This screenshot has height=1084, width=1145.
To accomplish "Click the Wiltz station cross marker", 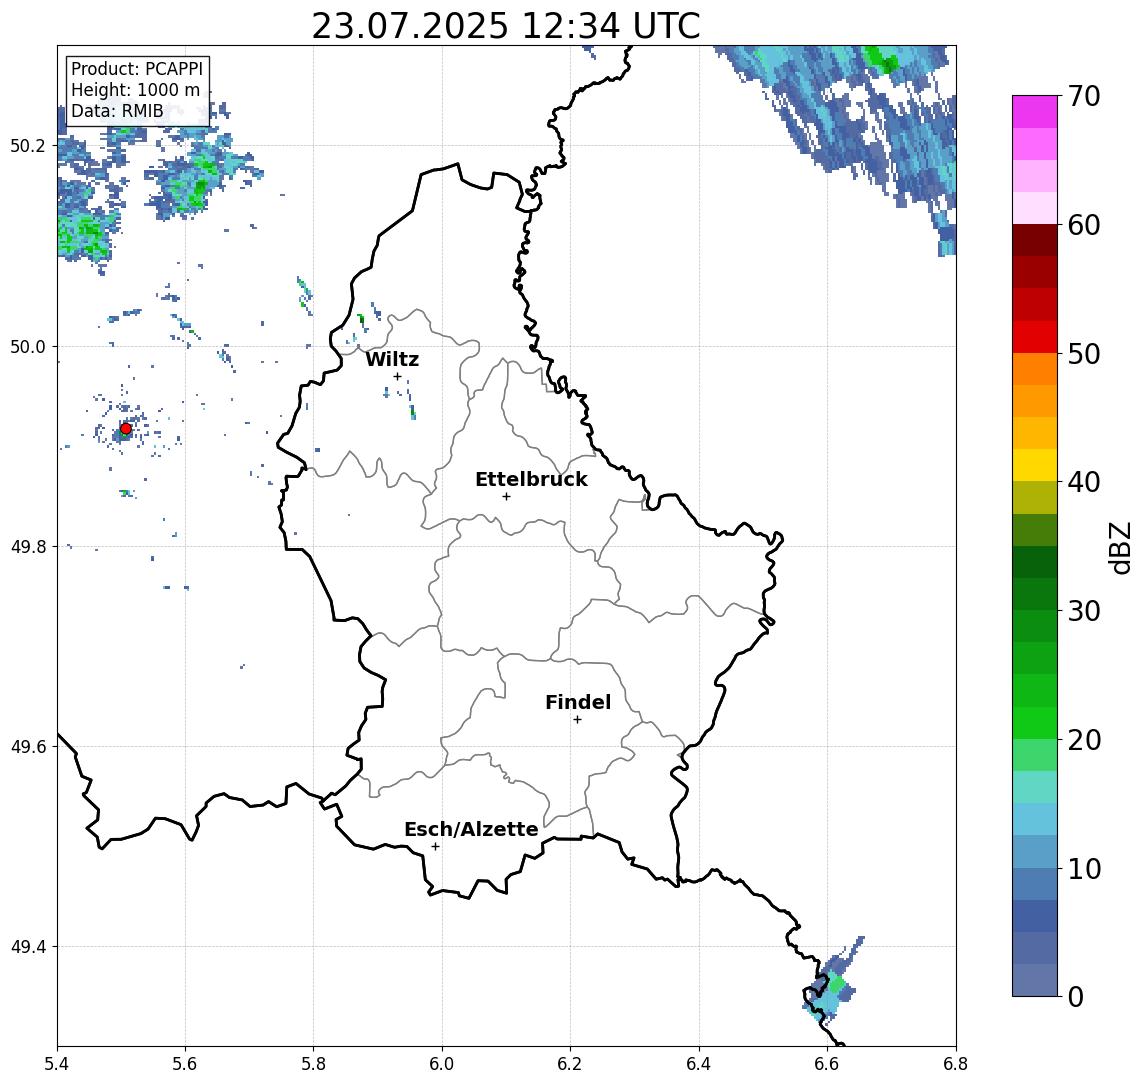I will coord(397,376).
